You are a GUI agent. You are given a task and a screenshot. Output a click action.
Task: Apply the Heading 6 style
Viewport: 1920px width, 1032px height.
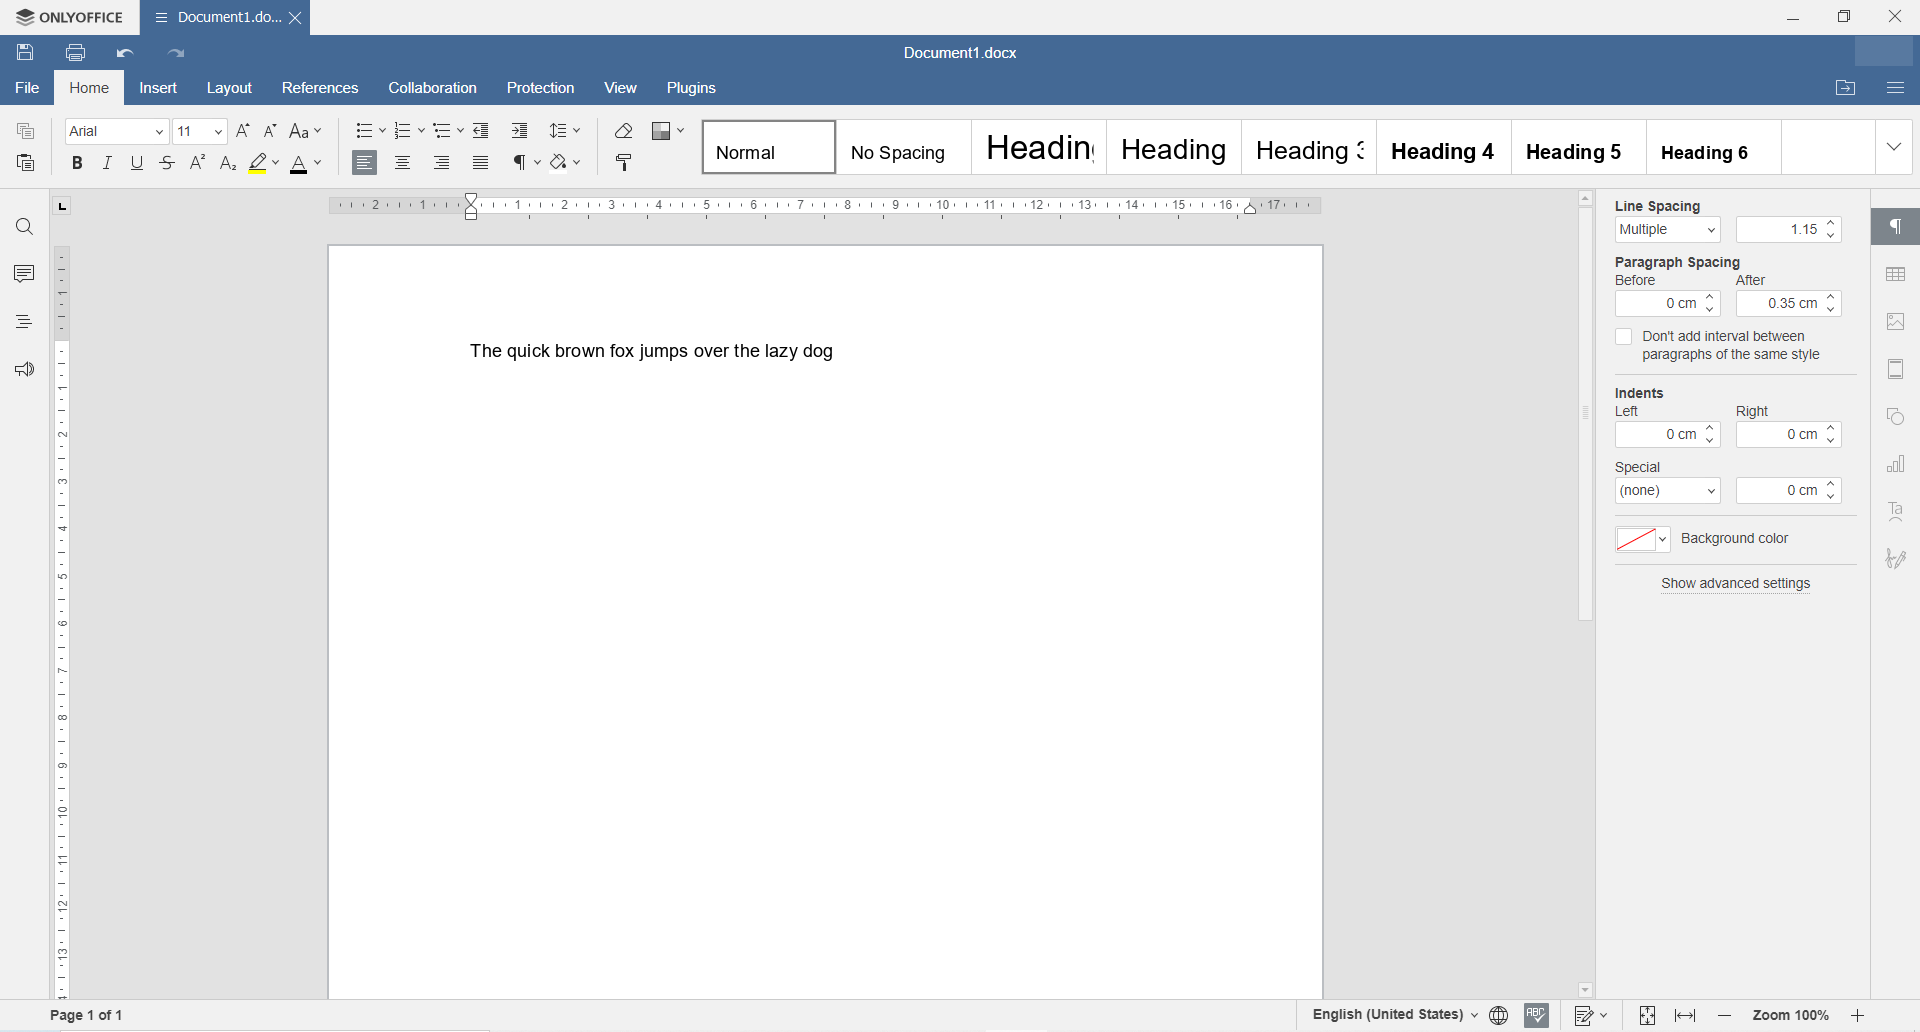pos(1714,148)
